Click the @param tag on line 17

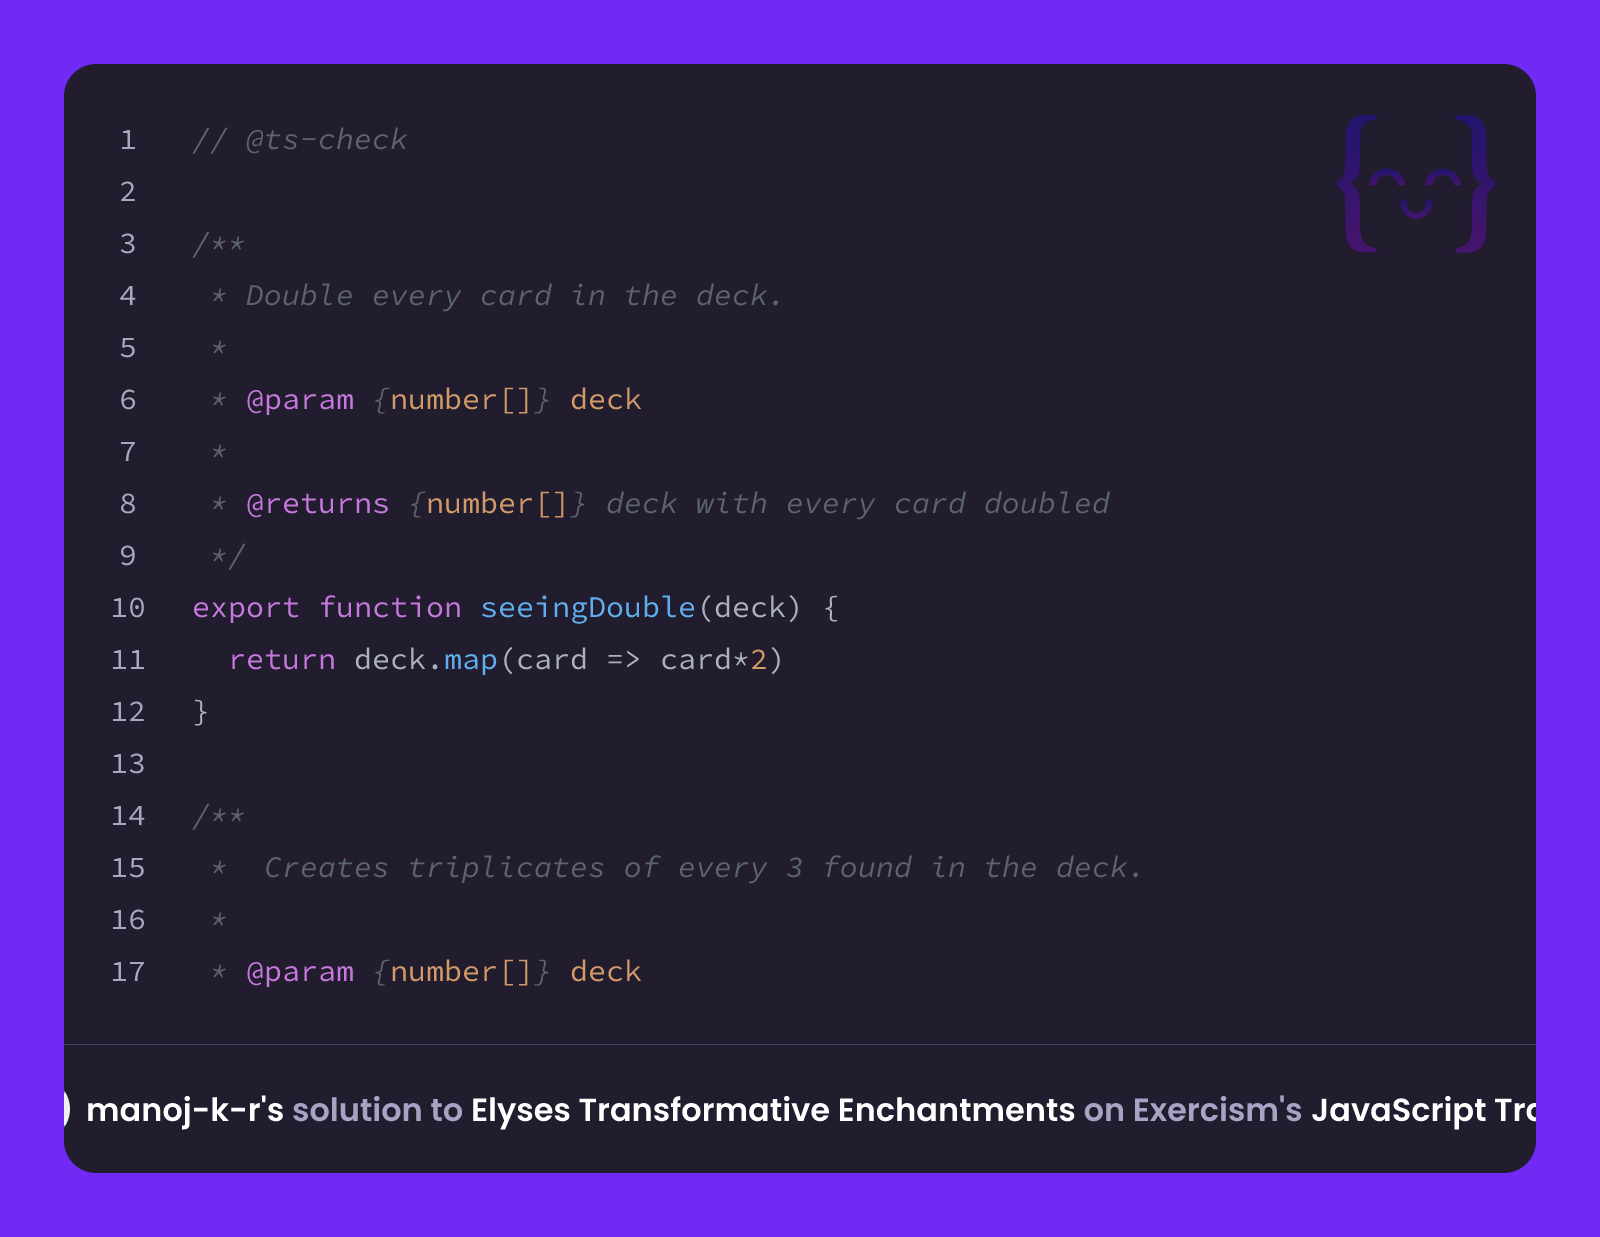click(x=300, y=972)
